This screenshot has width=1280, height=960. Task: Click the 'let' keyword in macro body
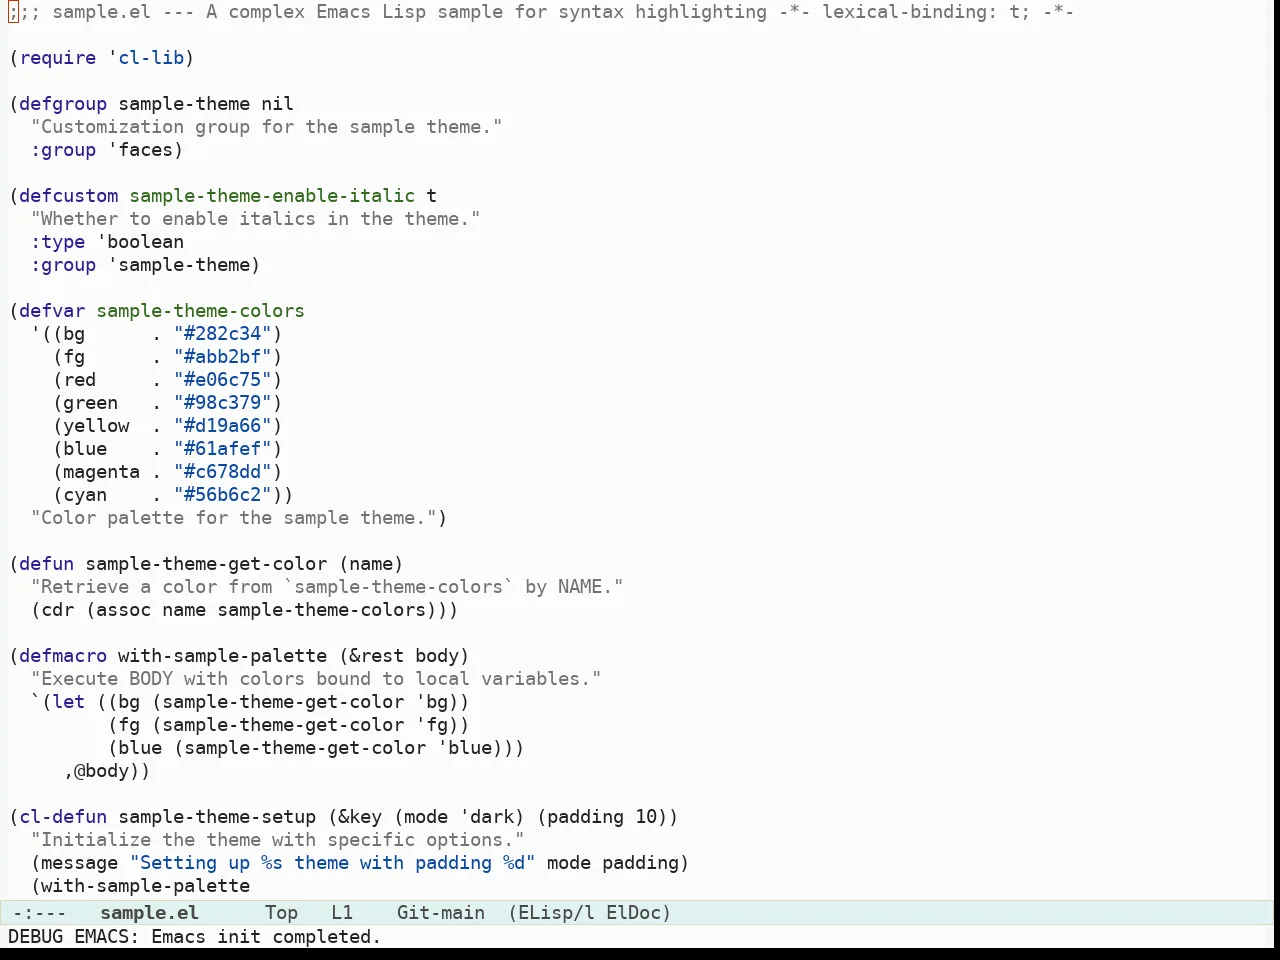coord(69,702)
